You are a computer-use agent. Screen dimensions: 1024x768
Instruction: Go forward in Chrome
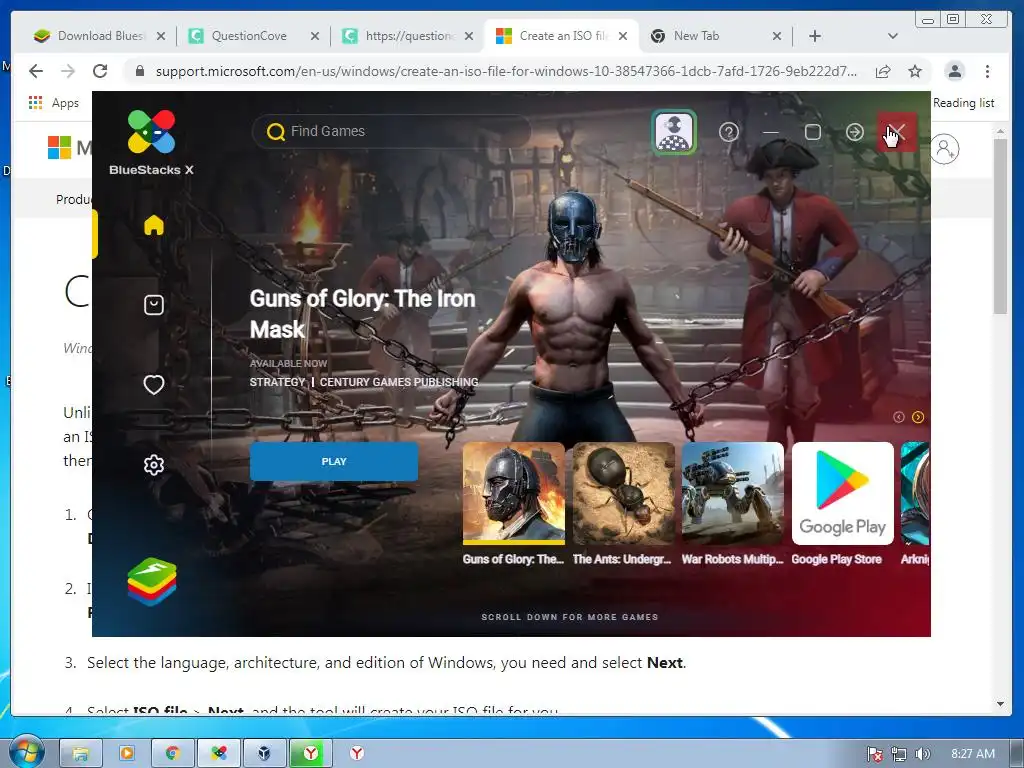(68, 71)
